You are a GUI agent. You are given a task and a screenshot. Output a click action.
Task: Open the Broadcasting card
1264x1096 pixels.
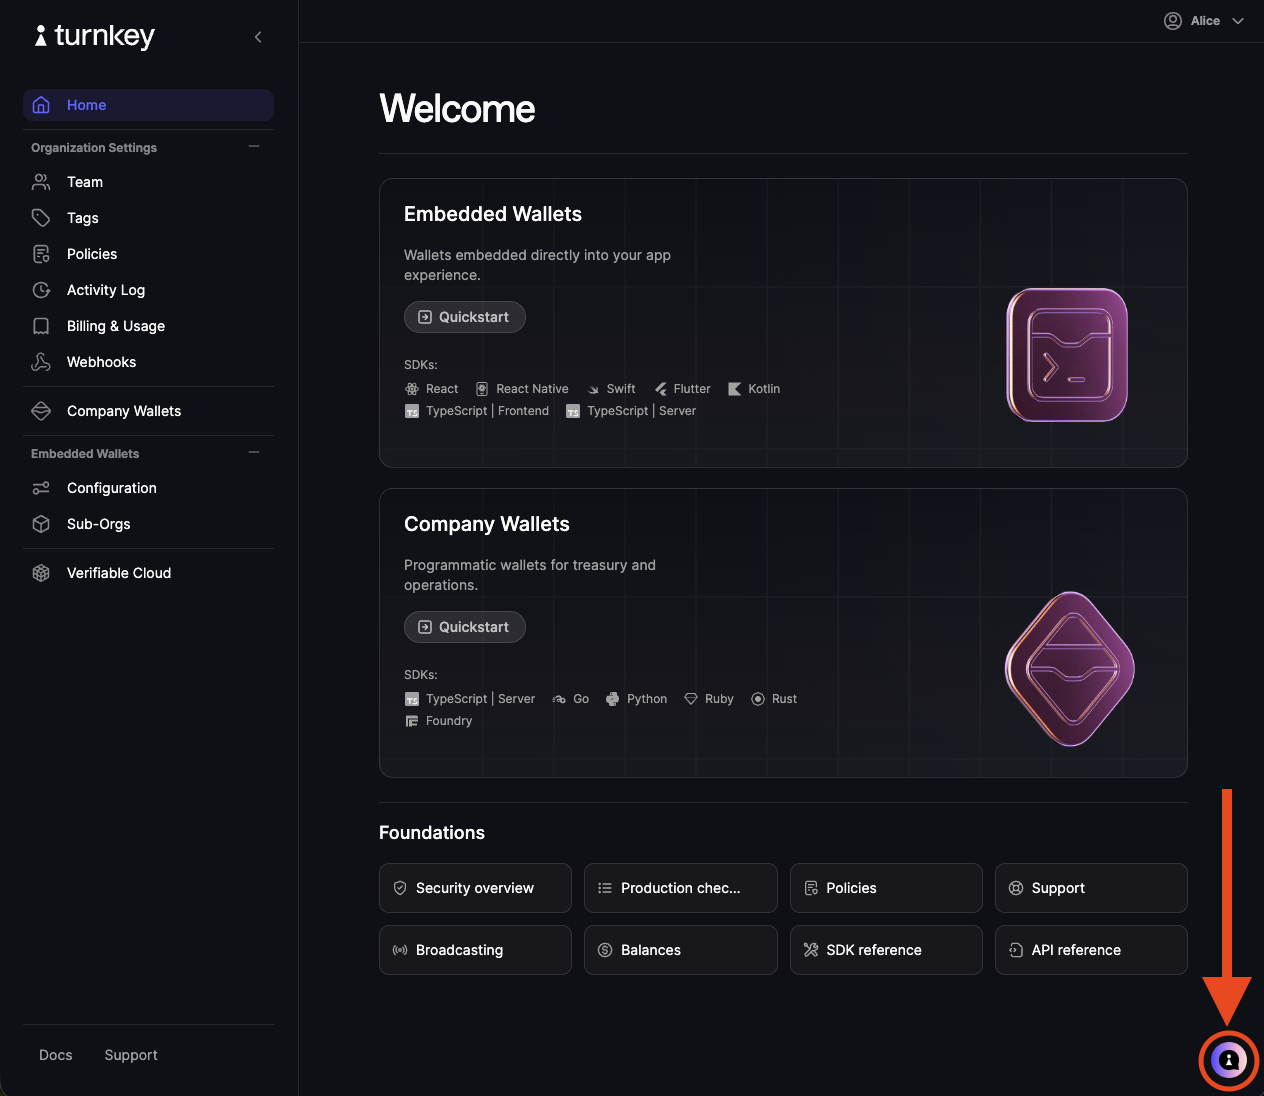tap(475, 950)
